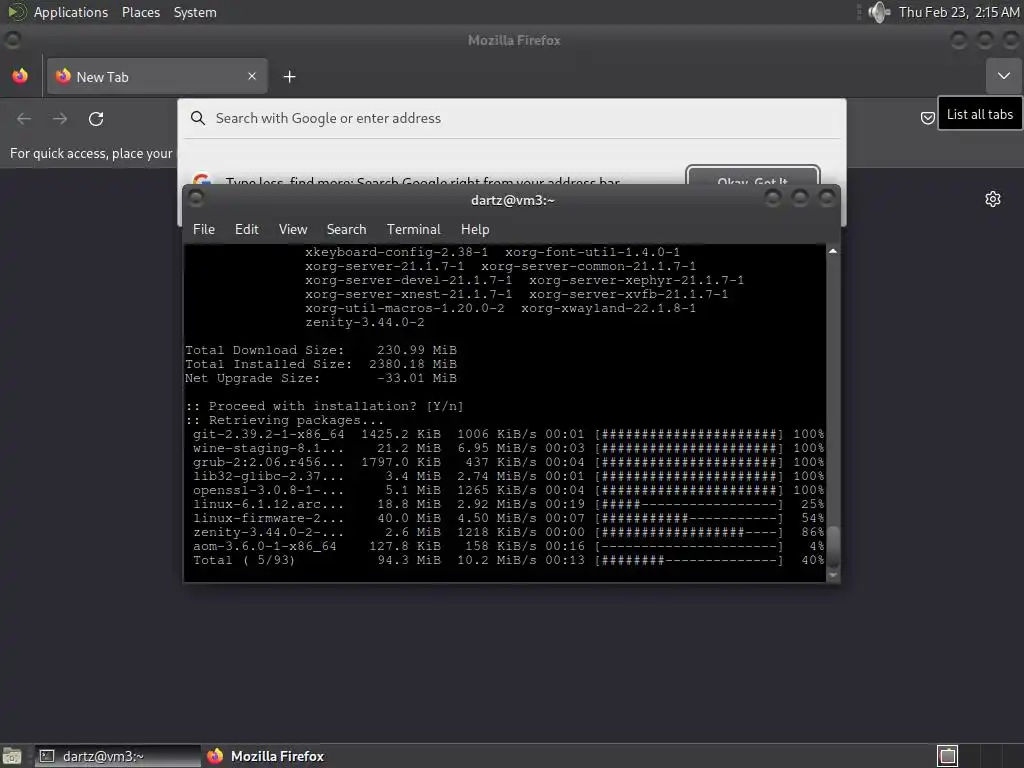
Task: Maximize the dartz@vm3 terminal window
Action: [x=800, y=198]
